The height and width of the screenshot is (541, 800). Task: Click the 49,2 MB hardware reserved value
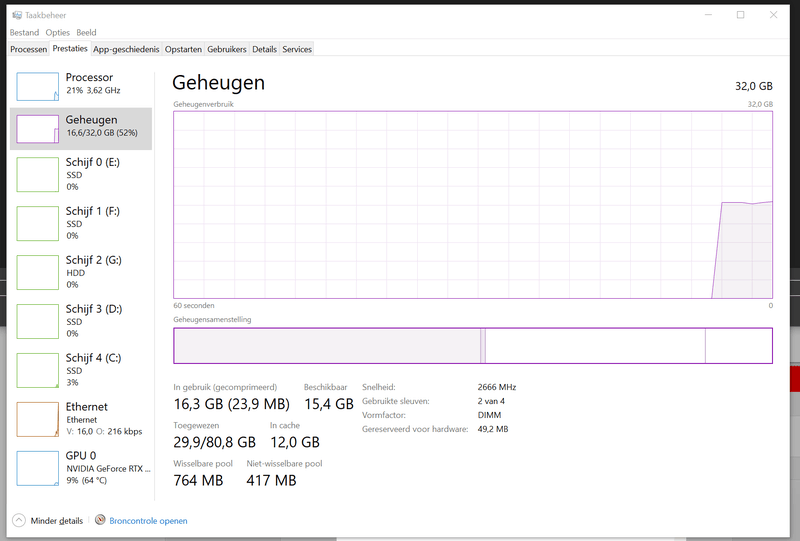[493, 429]
